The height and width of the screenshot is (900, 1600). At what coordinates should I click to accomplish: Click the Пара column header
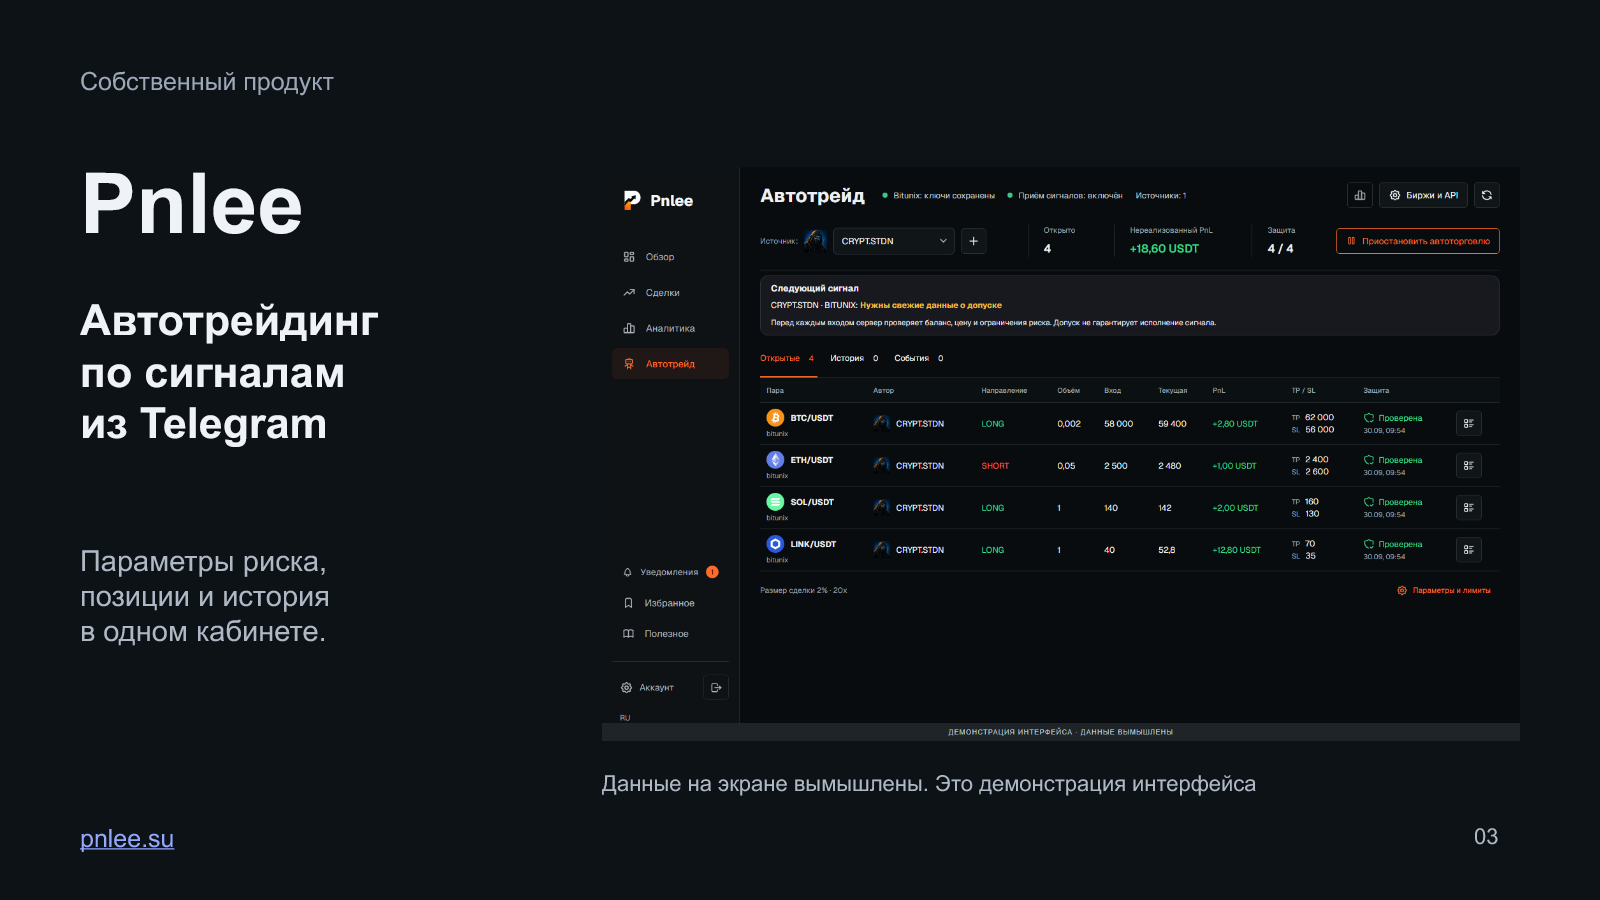click(775, 391)
